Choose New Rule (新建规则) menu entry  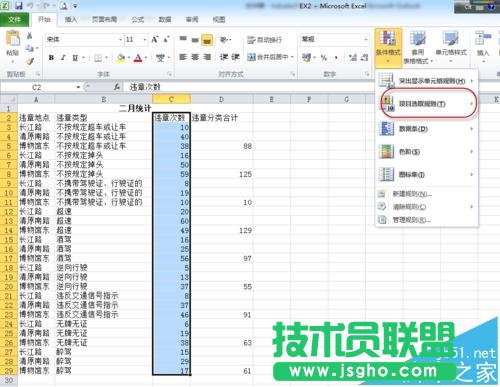click(427, 194)
